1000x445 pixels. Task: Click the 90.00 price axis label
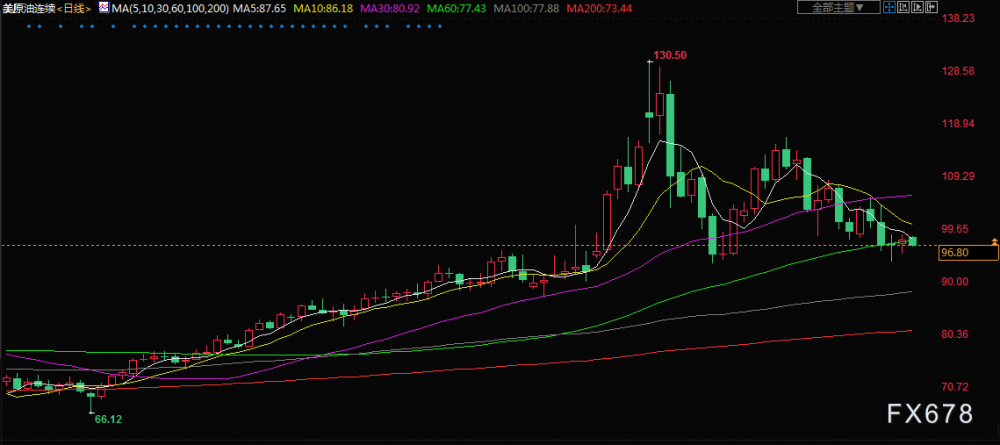[956, 281]
